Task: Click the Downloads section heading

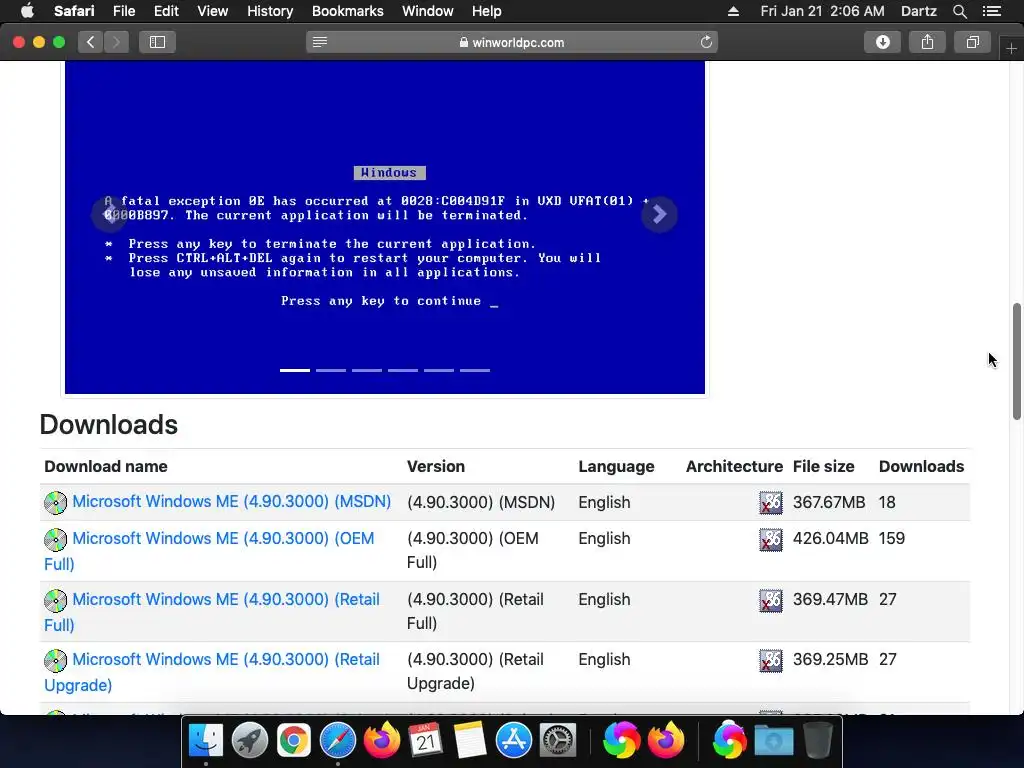Action: coord(108,424)
